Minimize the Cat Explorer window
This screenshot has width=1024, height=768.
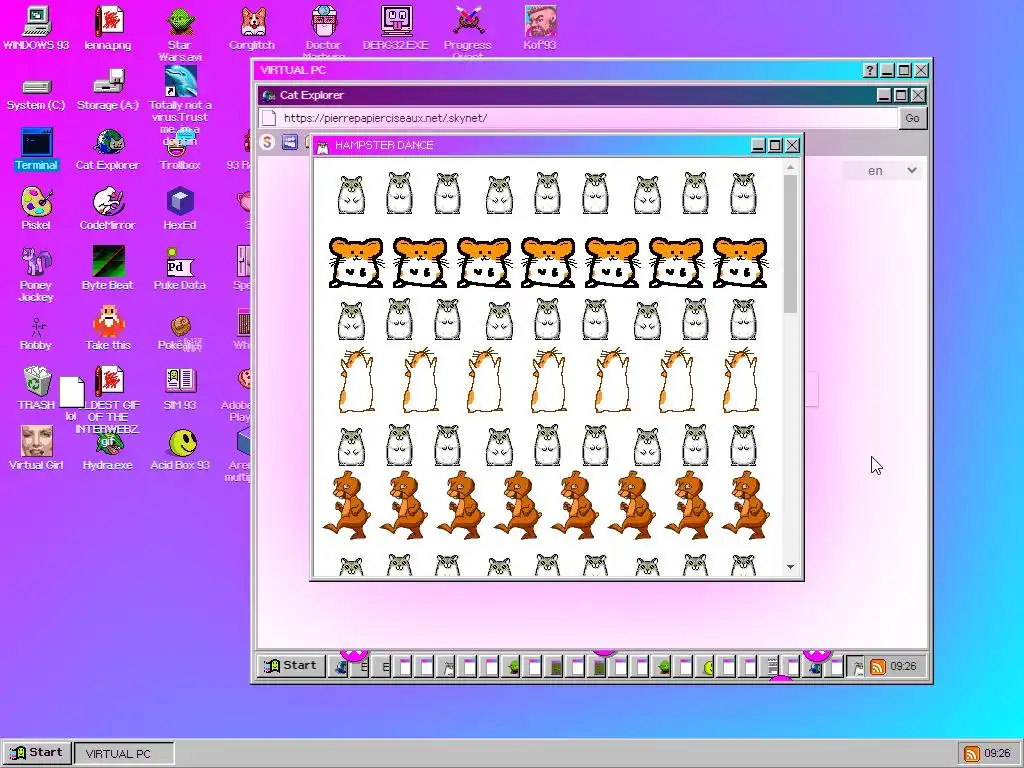[x=883, y=95]
